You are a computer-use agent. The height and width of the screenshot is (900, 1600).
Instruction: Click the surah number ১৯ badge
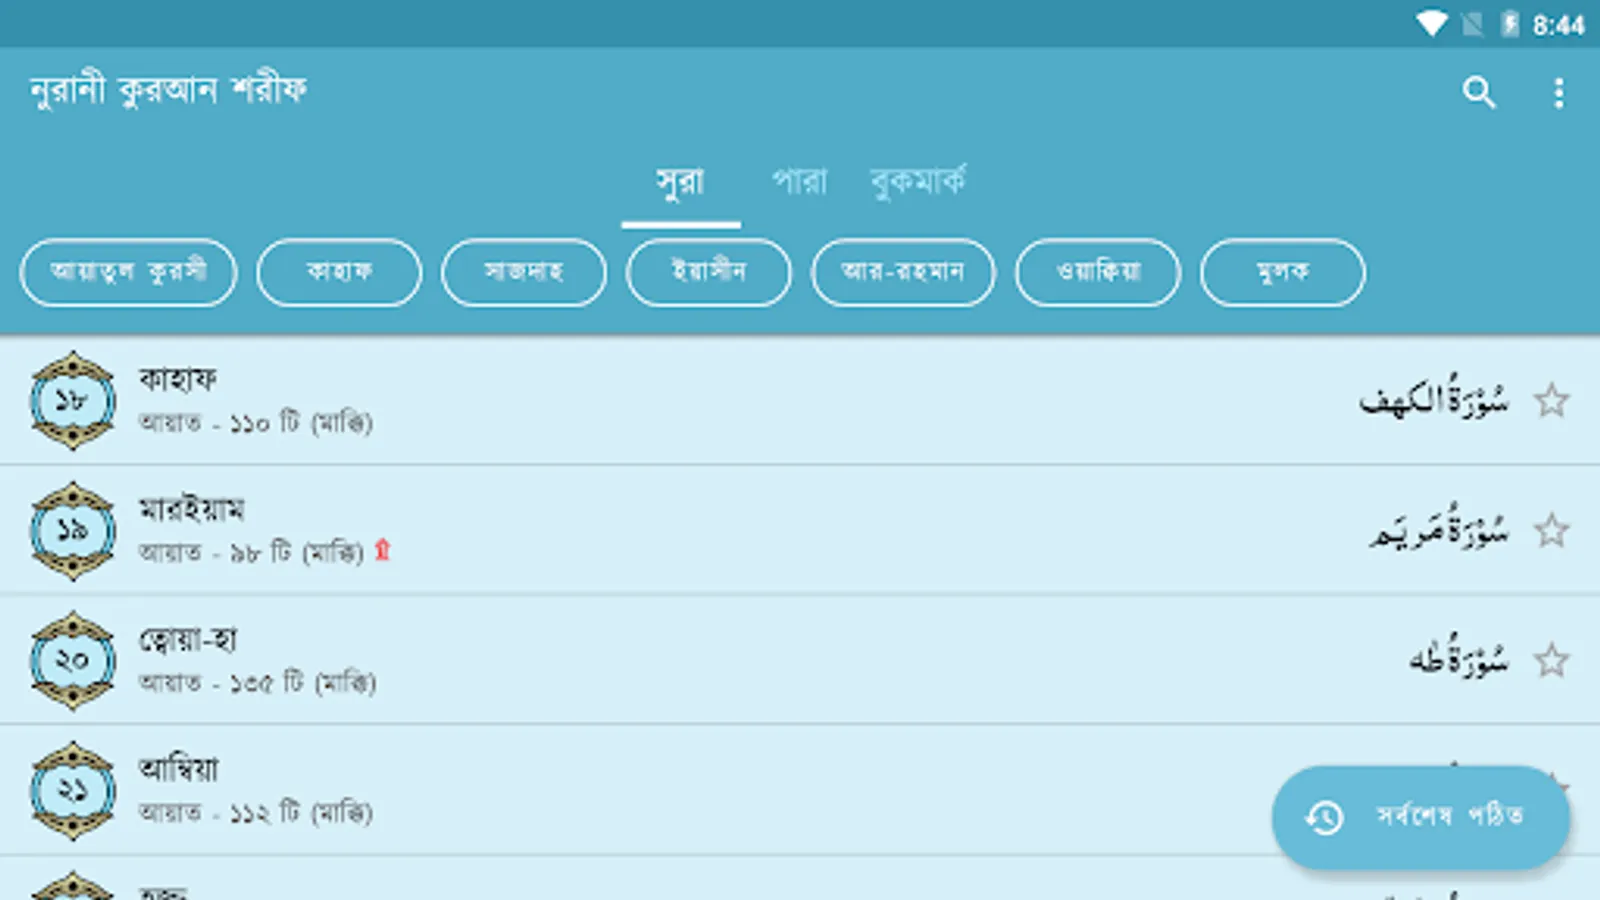point(72,530)
